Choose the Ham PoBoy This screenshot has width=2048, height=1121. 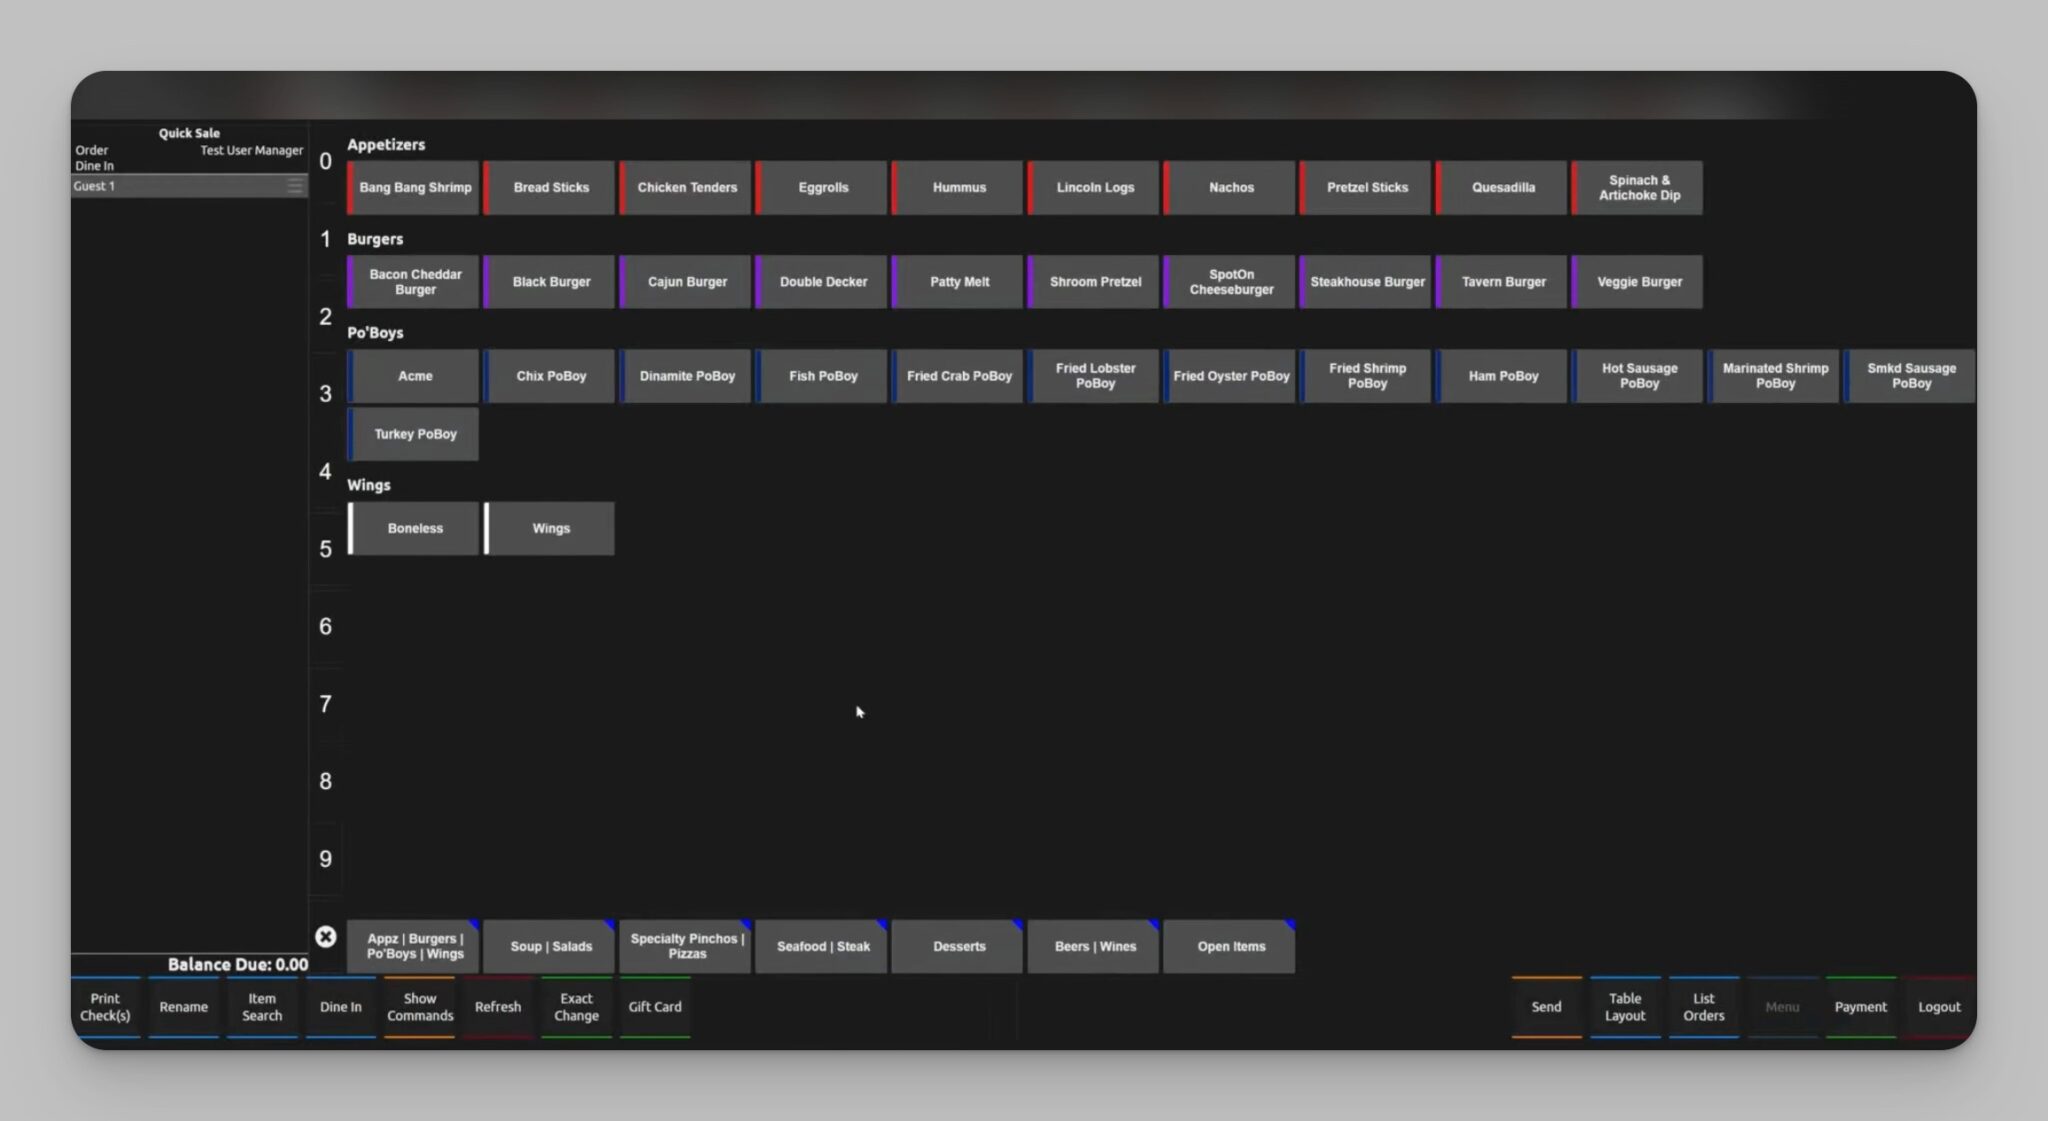pyautogui.click(x=1501, y=376)
